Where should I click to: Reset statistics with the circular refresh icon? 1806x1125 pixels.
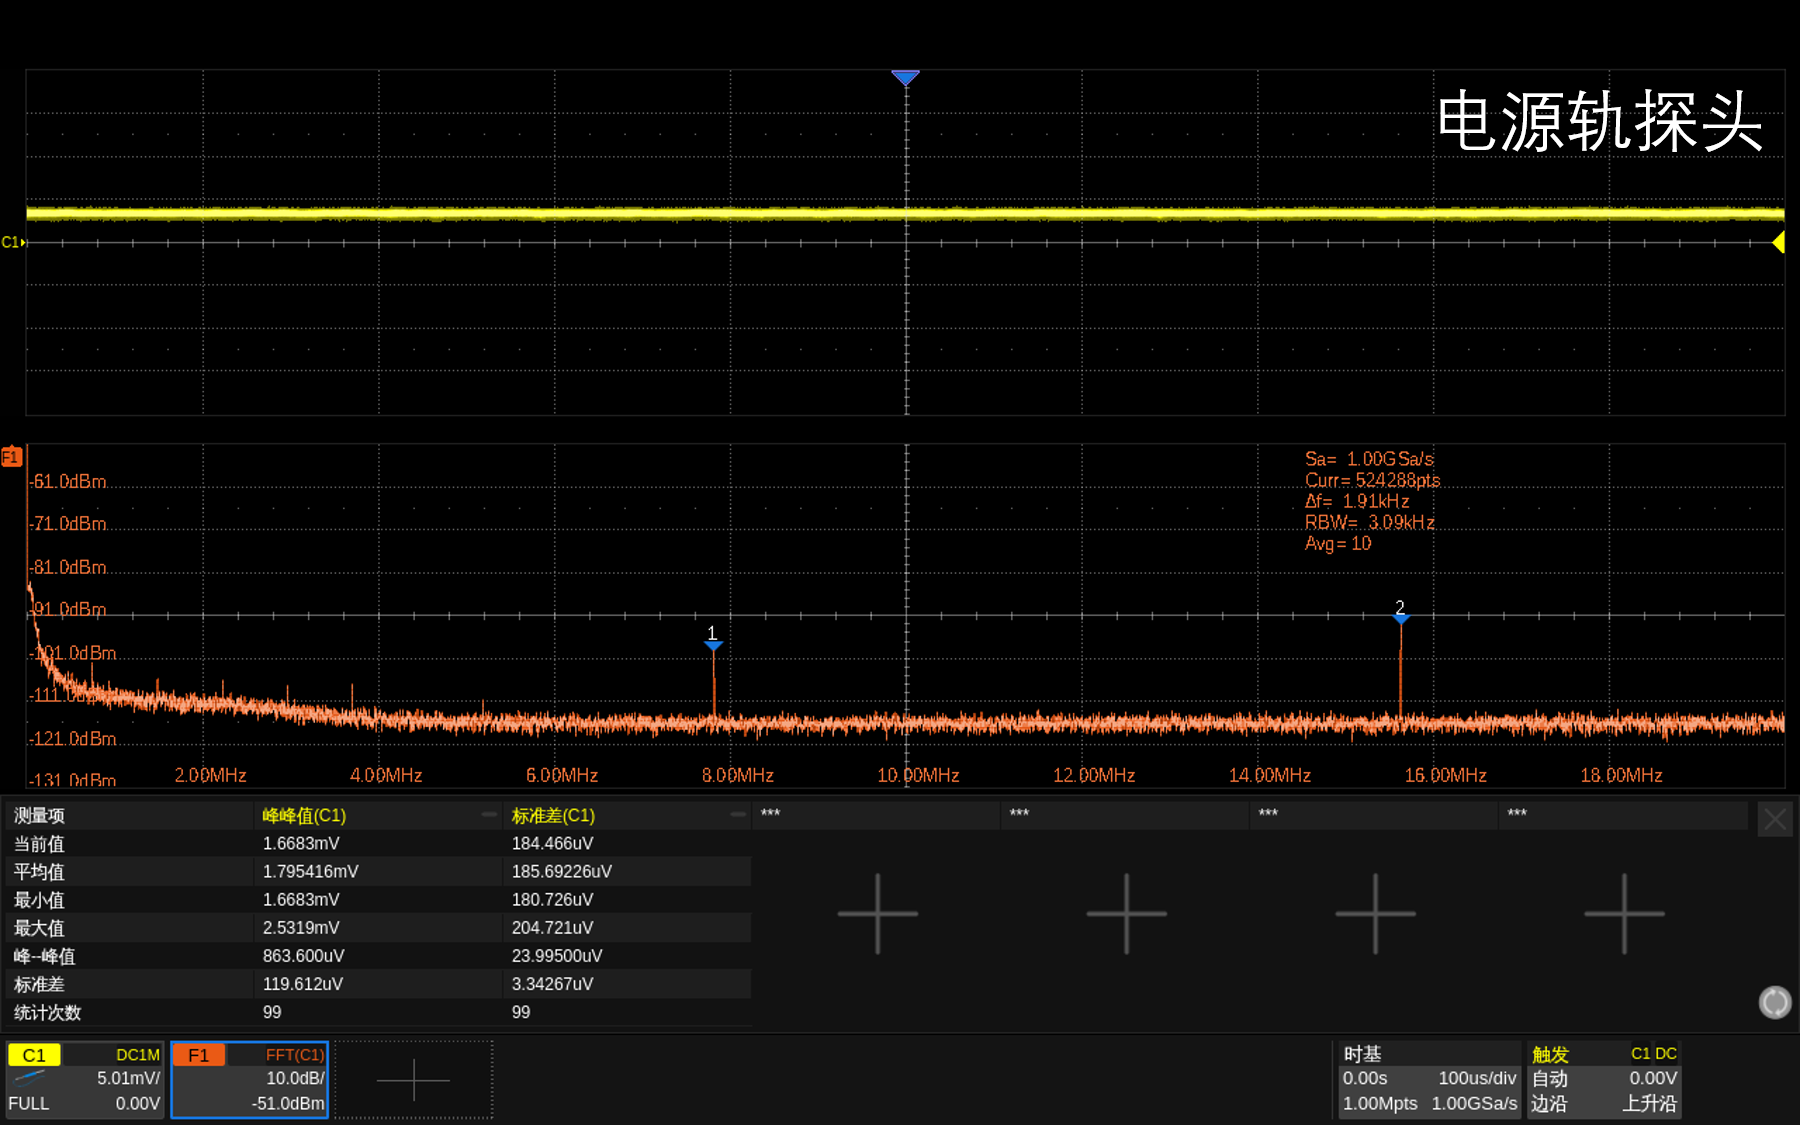(1775, 1002)
